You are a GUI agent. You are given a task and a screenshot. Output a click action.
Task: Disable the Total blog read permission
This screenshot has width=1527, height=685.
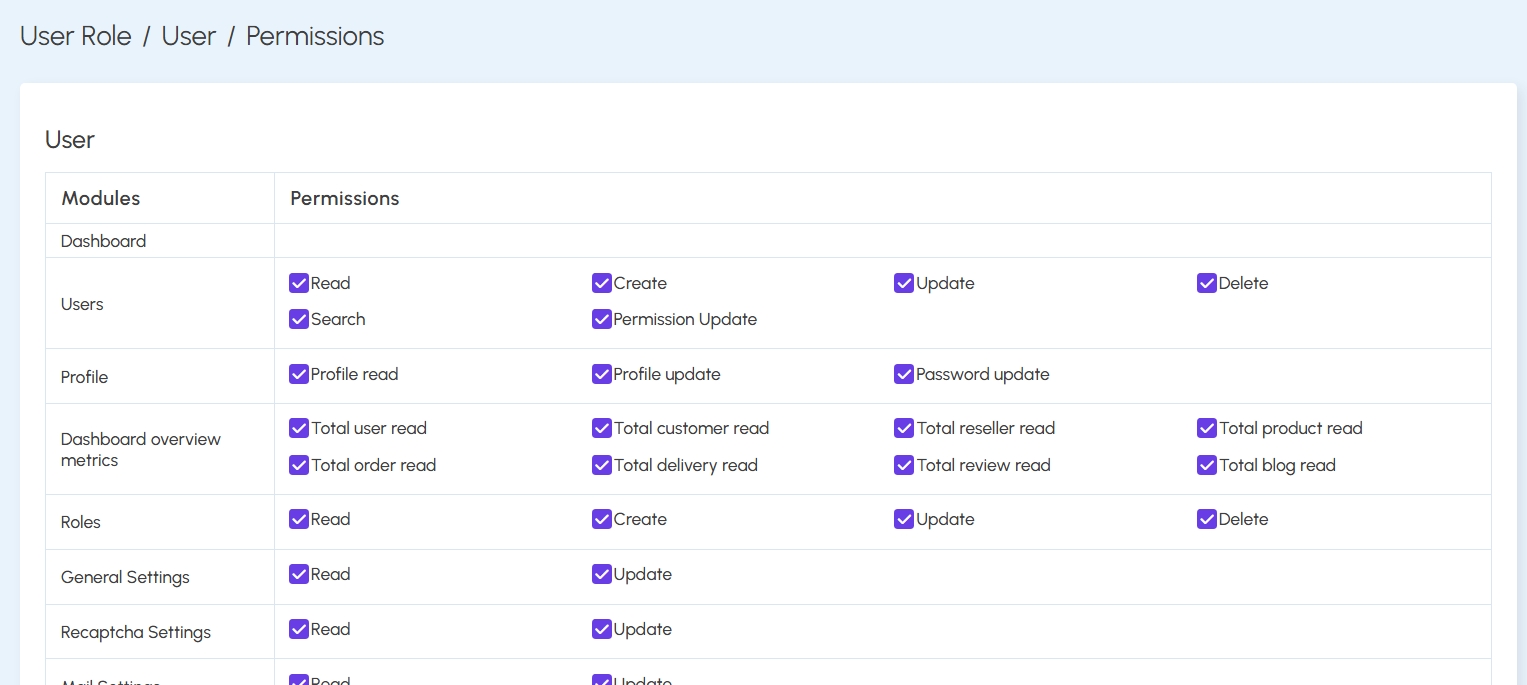[x=1207, y=465]
